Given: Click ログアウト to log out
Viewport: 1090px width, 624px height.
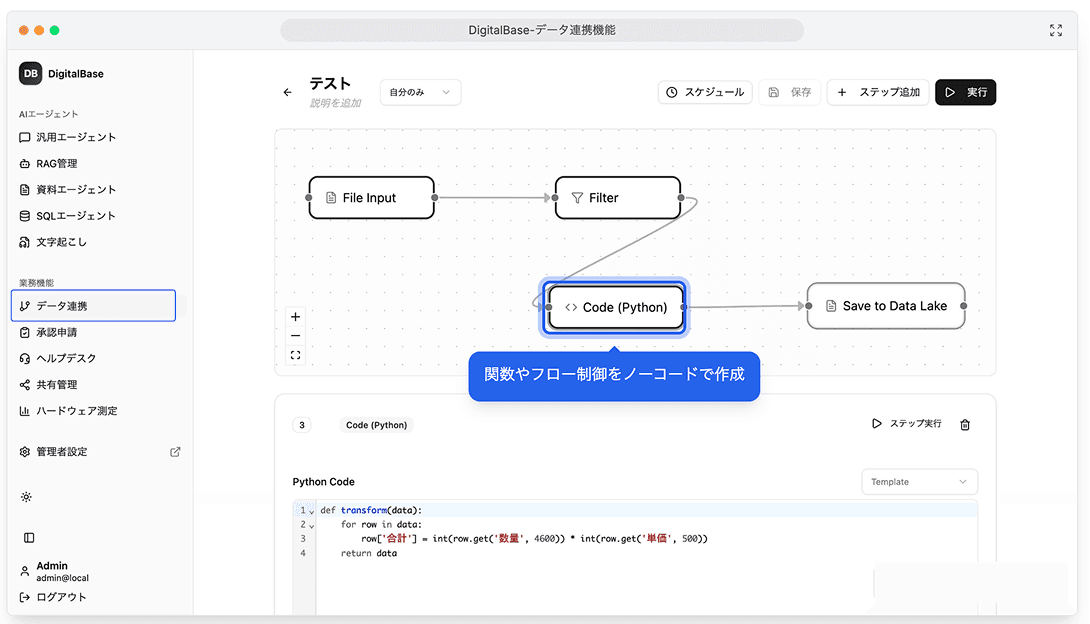Looking at the screenshot, I should click(x=53, y=597).
